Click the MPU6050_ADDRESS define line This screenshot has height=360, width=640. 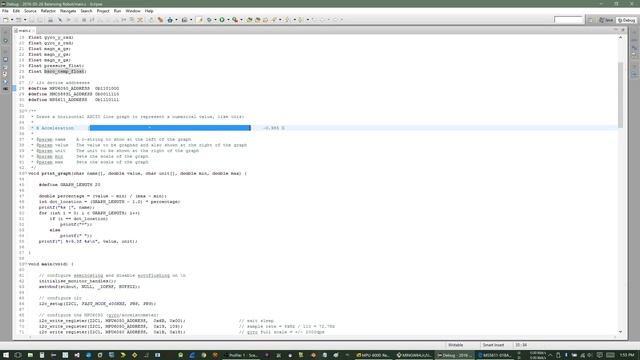(73, 89)
